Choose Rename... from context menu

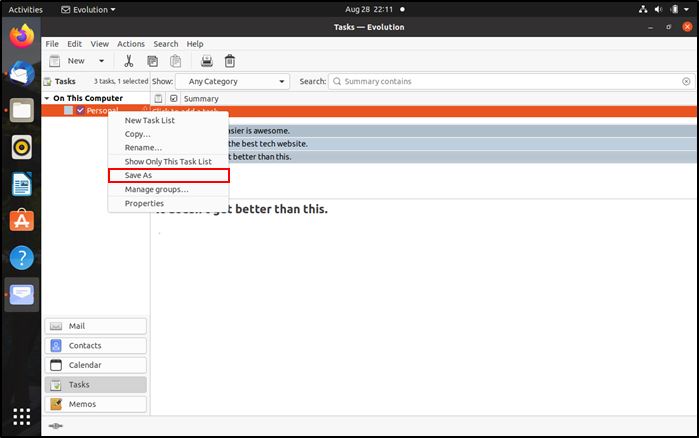coord(169,147)
